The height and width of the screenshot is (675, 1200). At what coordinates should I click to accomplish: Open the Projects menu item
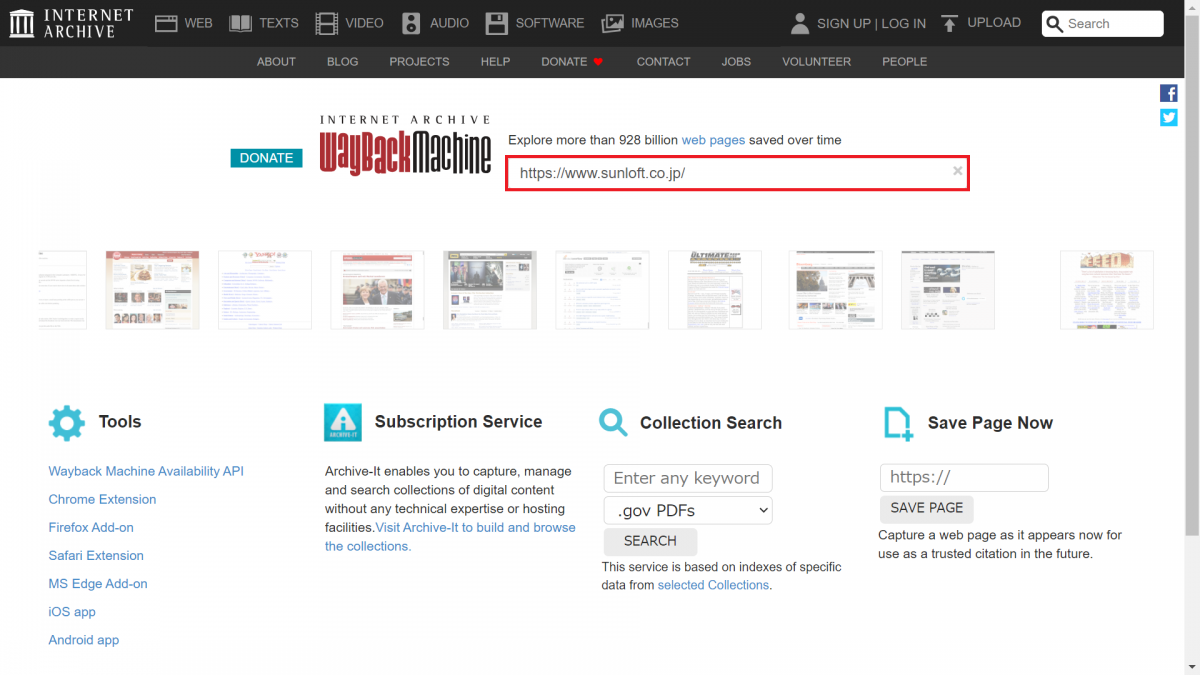[419, 62]
